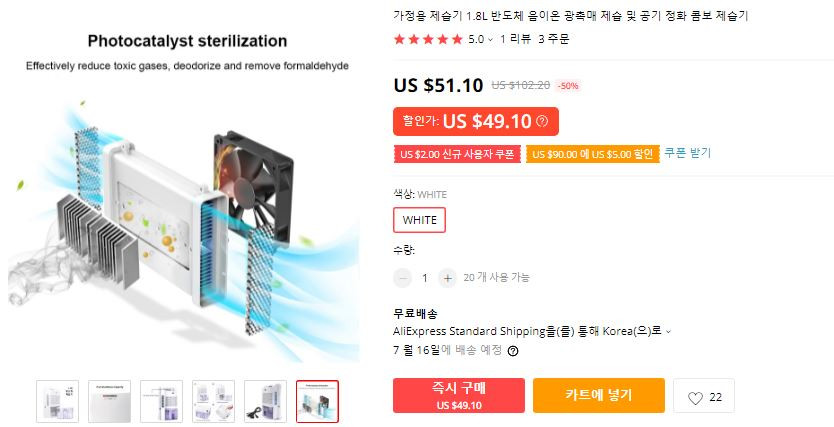Click the US $5.00 off coupon tag
Viewport: 834px width, 427px height.
[593, 154]
